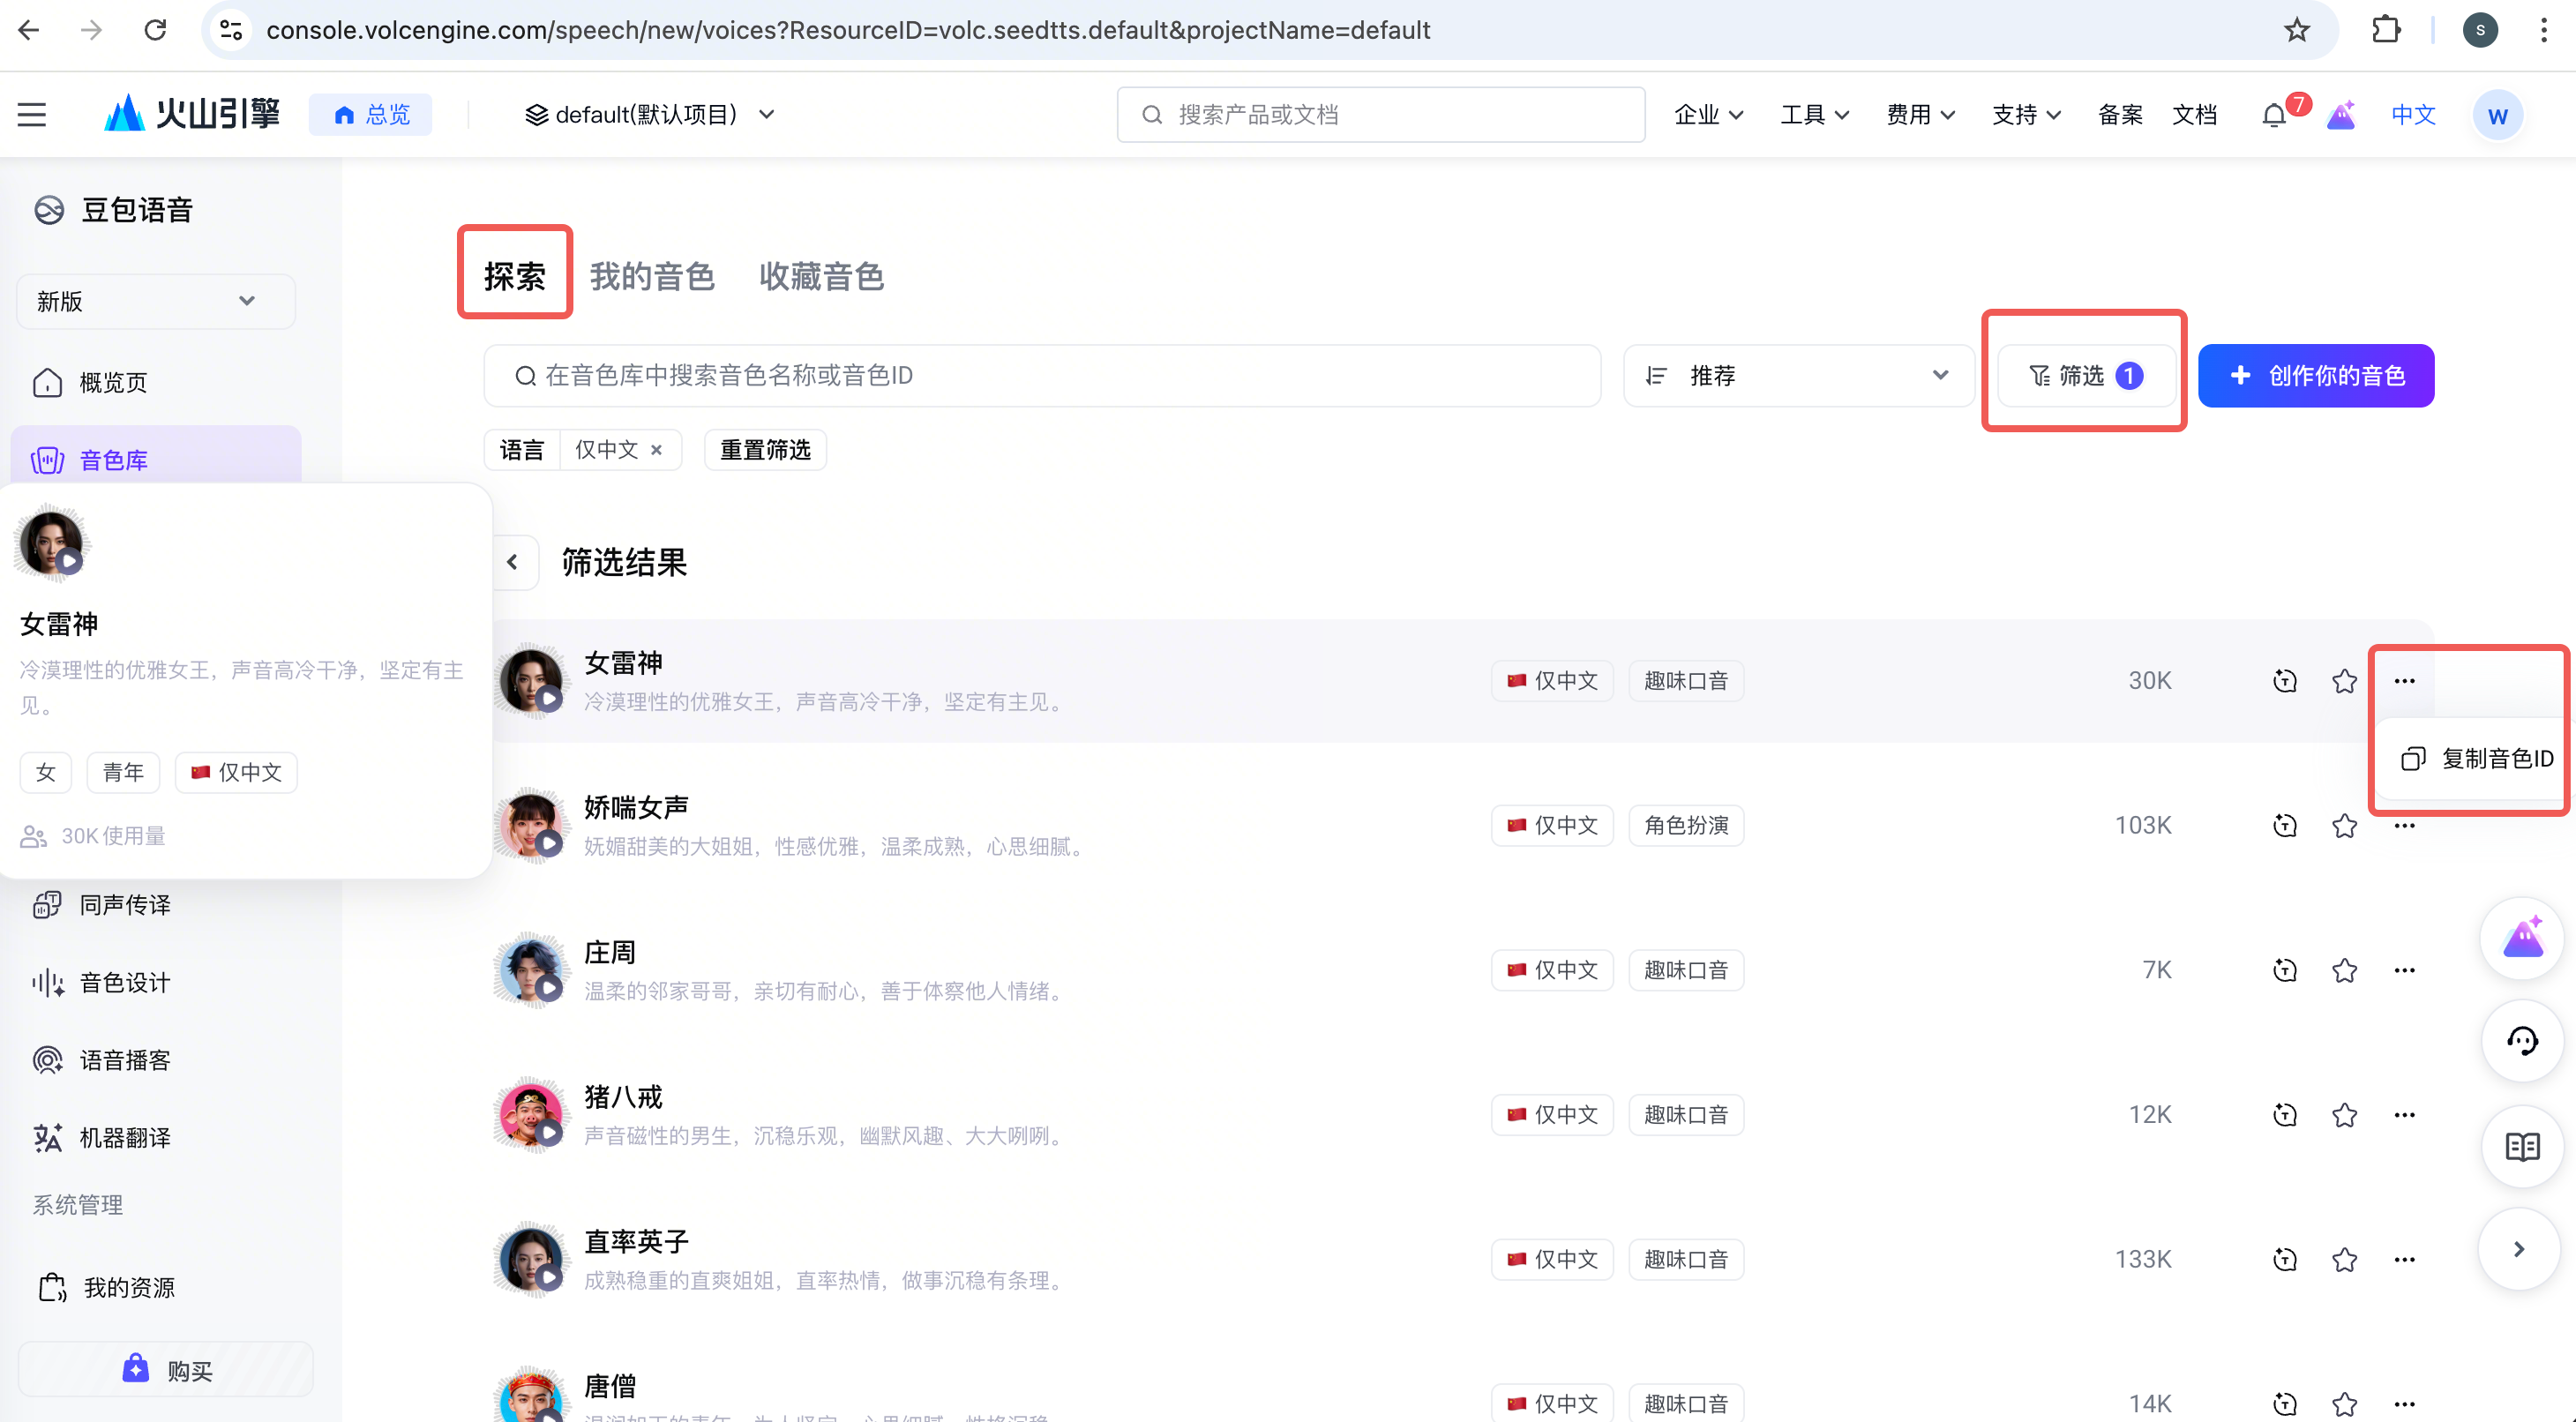Remove the 仅中文 language filter
The width and height of the screenshot is (2576, 1422).
(656, 450)
